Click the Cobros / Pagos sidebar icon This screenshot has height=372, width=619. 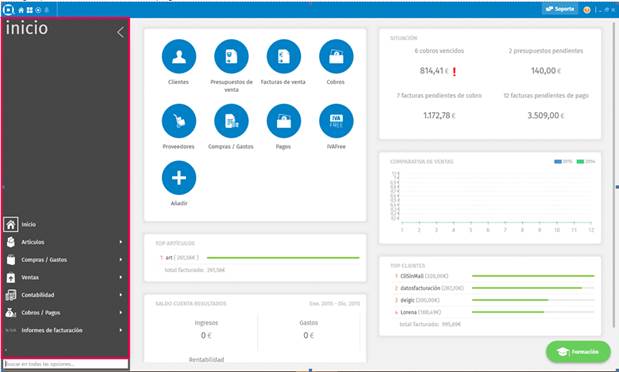pyautogui.click(x=11, y=313)
